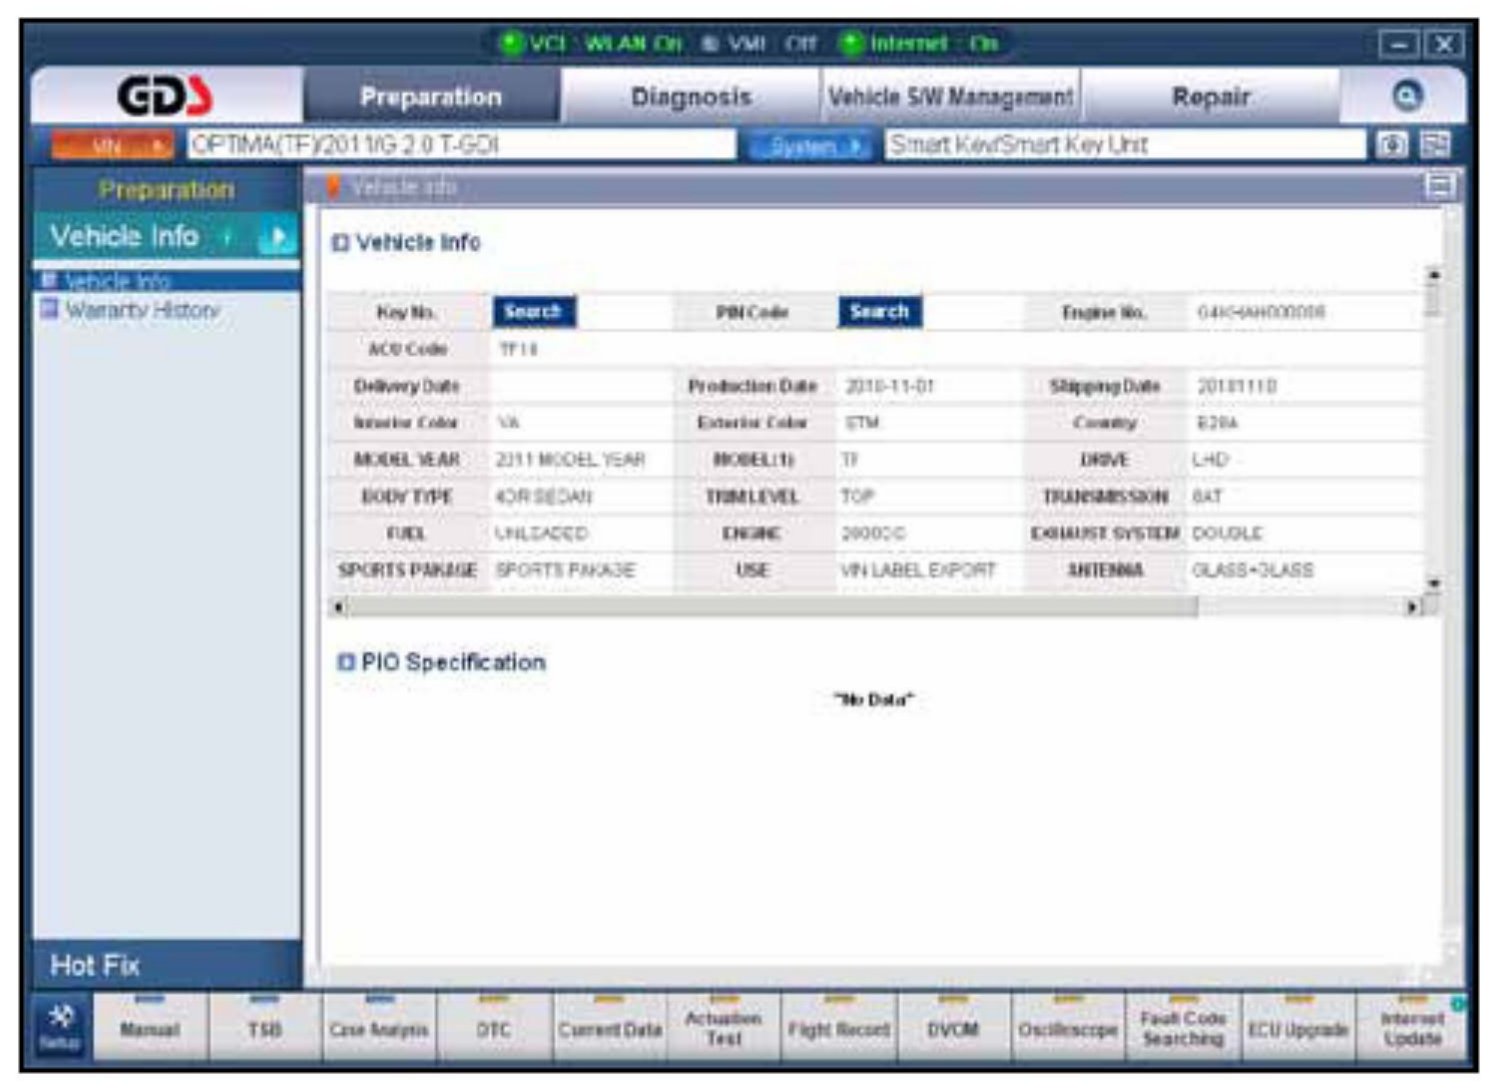Switch to the Repair tab

pos(1210,97)
